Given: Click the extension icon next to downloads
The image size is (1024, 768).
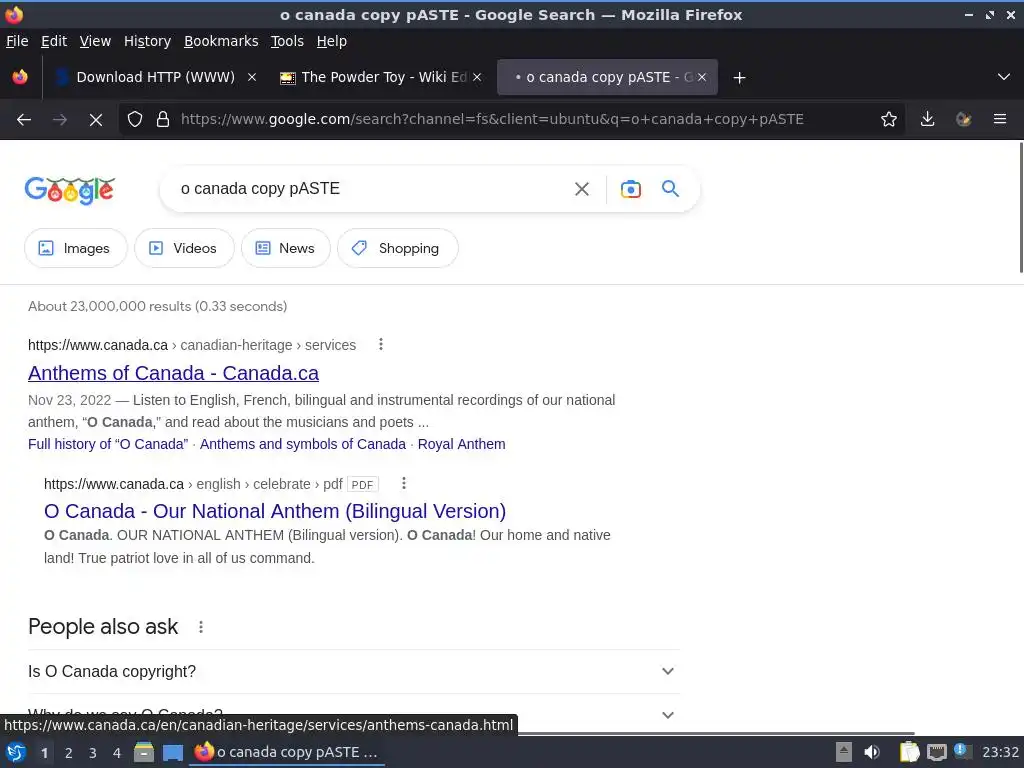Looking at the screenshot, I should coord(963,120).
